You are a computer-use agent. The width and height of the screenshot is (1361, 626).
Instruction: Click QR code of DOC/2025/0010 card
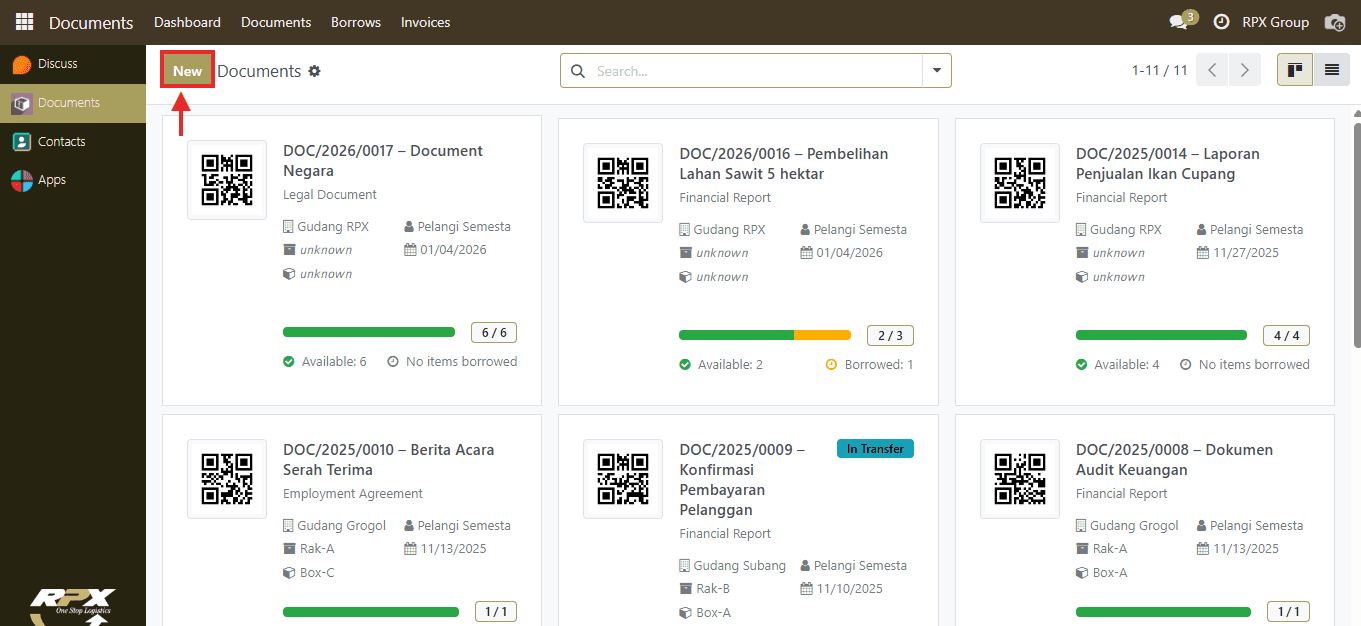point(227,479)
